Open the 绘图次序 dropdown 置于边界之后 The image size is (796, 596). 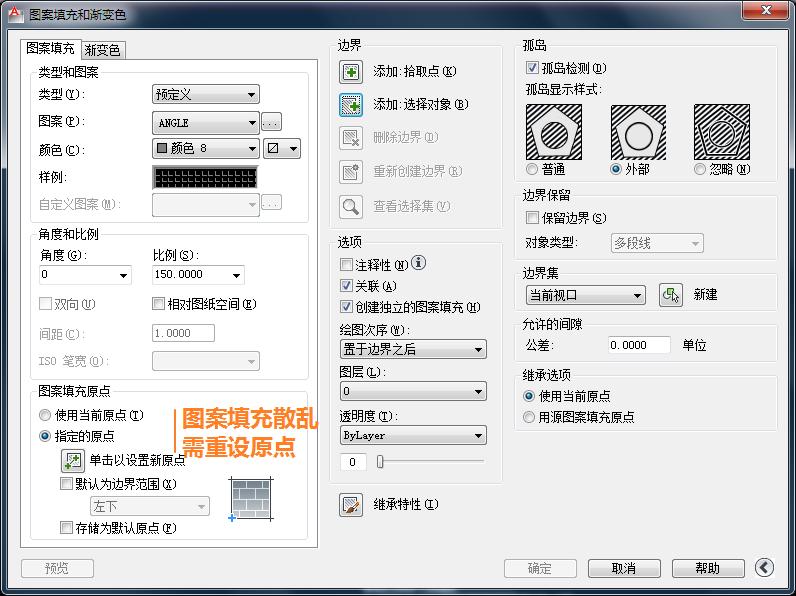(413, 349)
